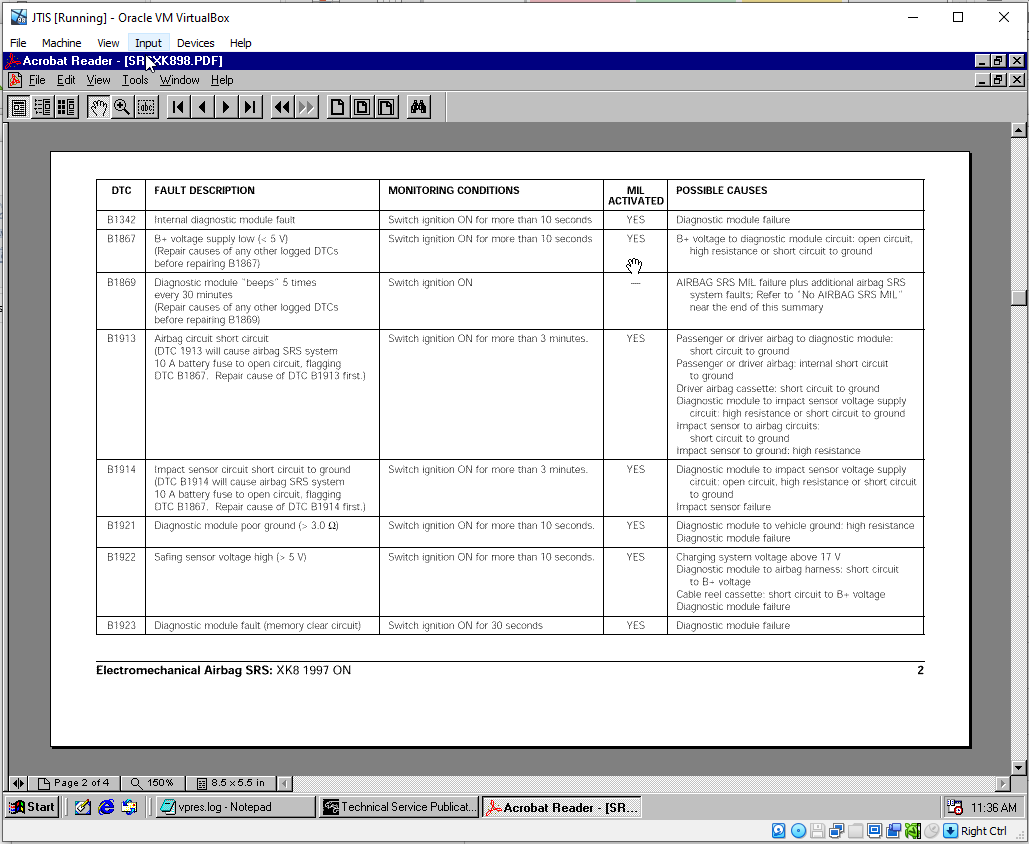Switch to page-only view mode

tap(18, 107)
